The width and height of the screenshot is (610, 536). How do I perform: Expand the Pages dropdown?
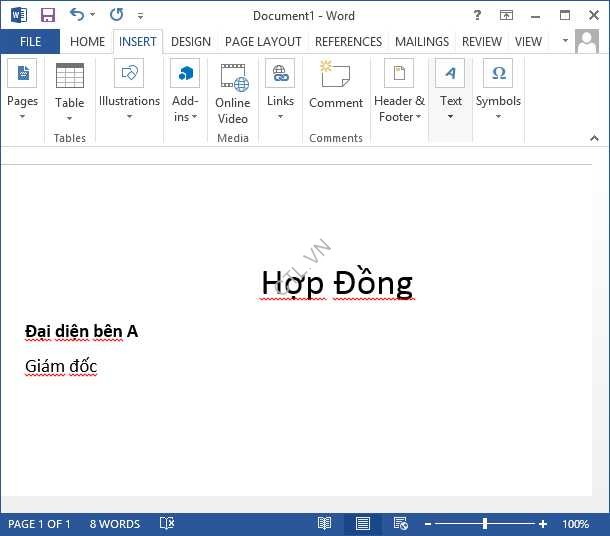click(x=22, y=116)
